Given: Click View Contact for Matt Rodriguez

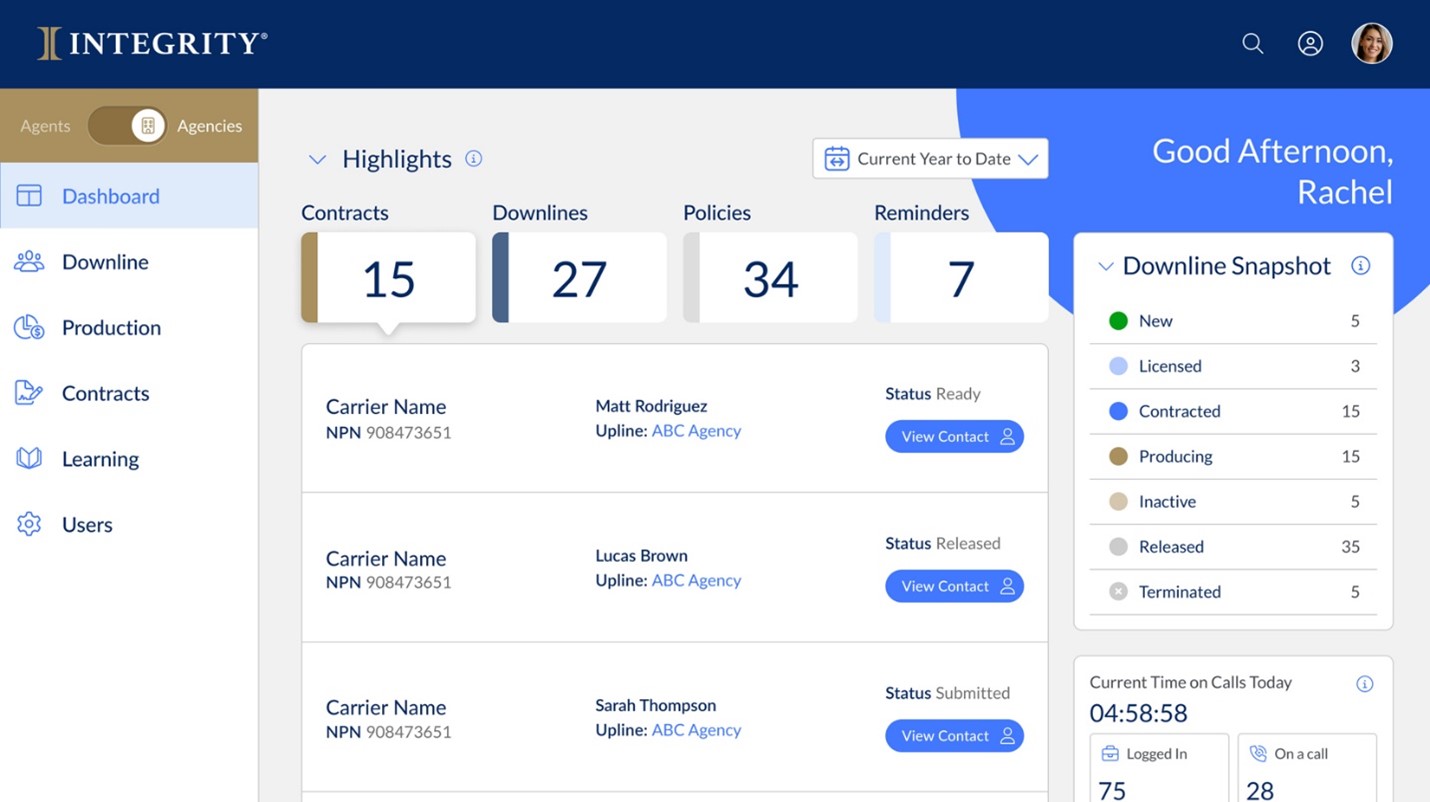Looking at the screenshot, I should coord(953,436).
